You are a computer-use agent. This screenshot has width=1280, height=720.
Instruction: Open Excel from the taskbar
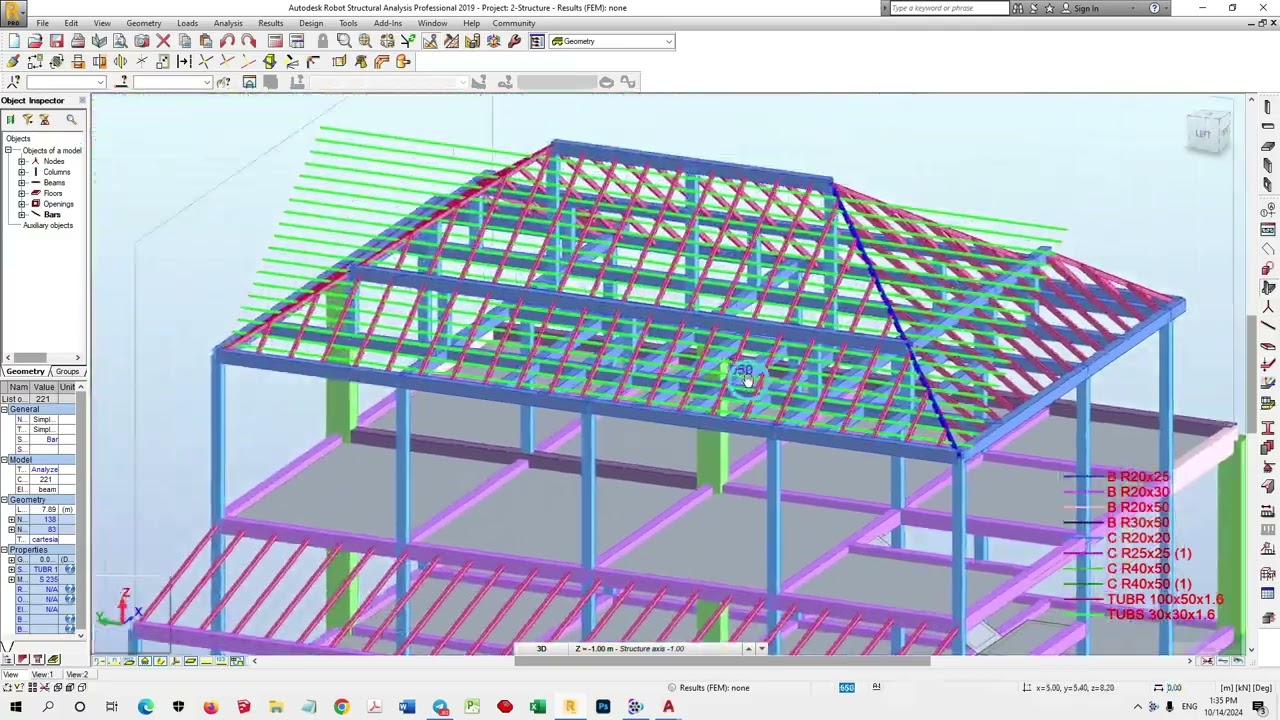pos(537,707)
